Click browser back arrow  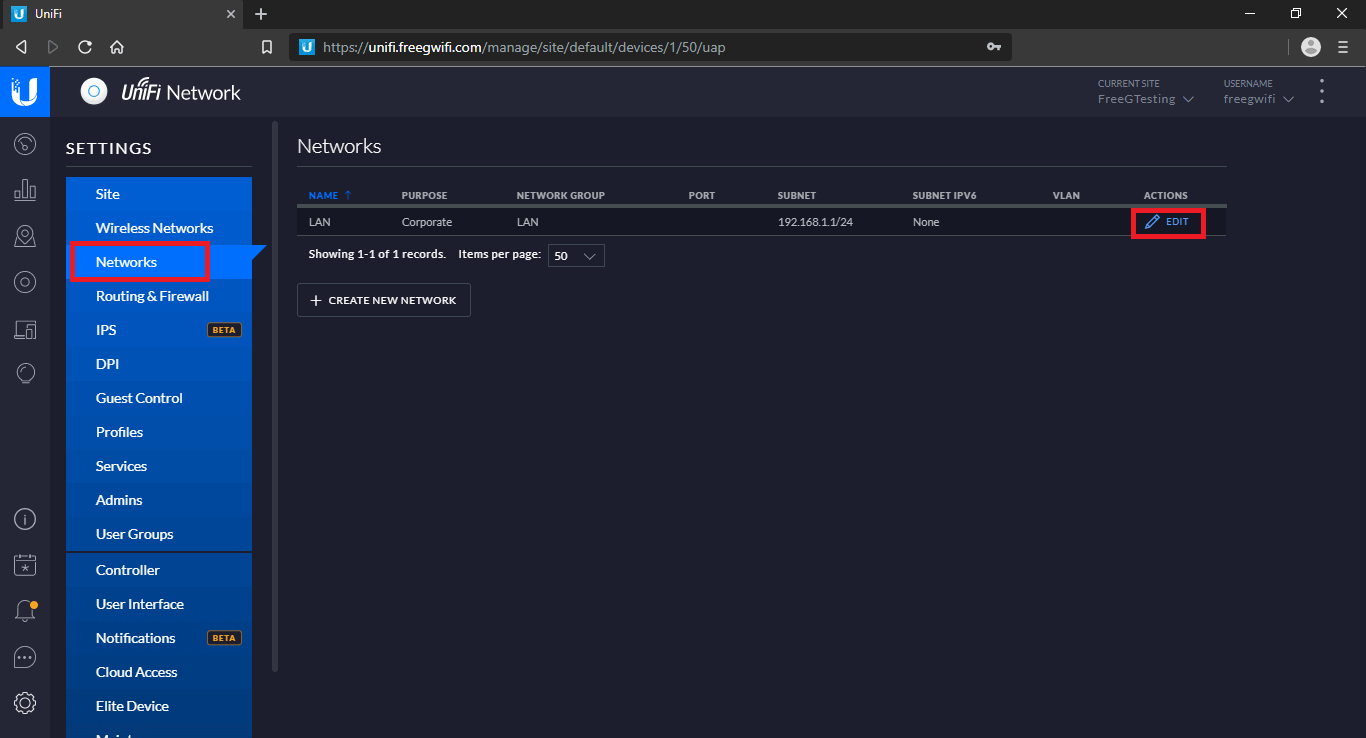pos(21,47)
